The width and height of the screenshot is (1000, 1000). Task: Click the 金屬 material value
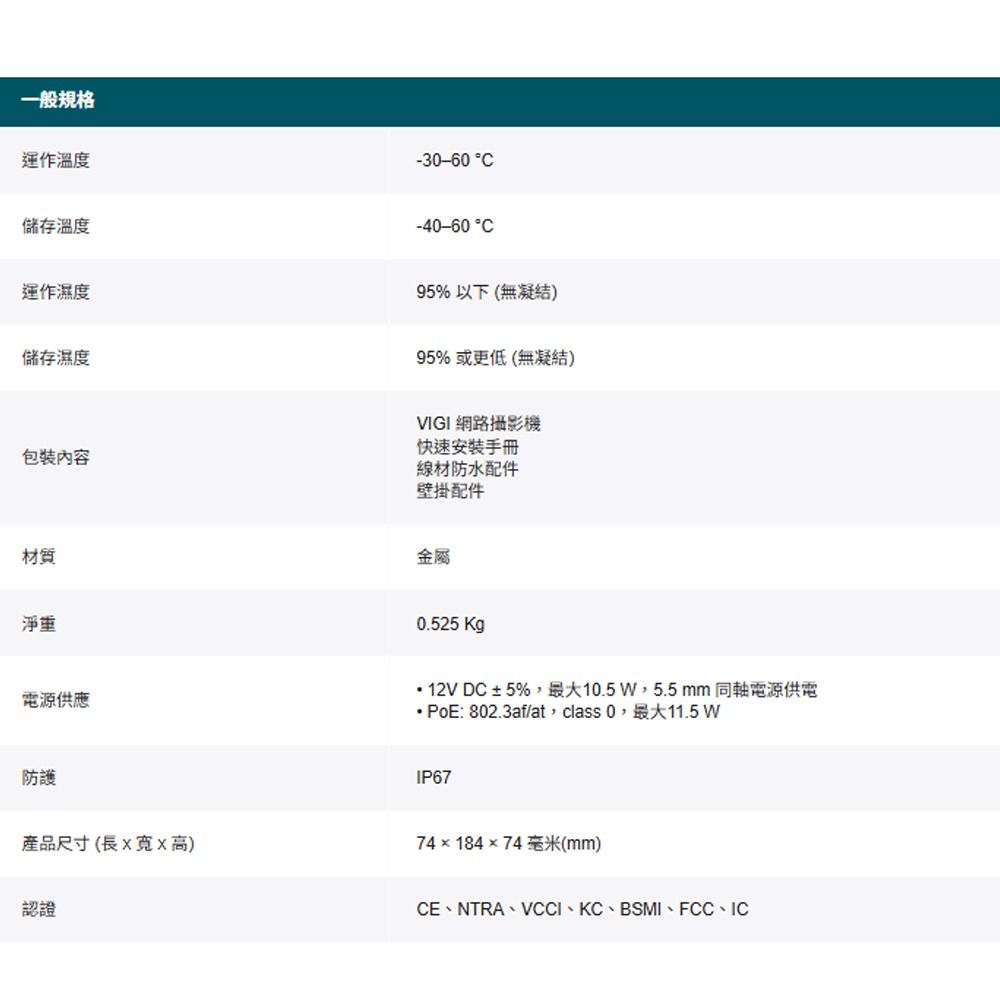433,557
